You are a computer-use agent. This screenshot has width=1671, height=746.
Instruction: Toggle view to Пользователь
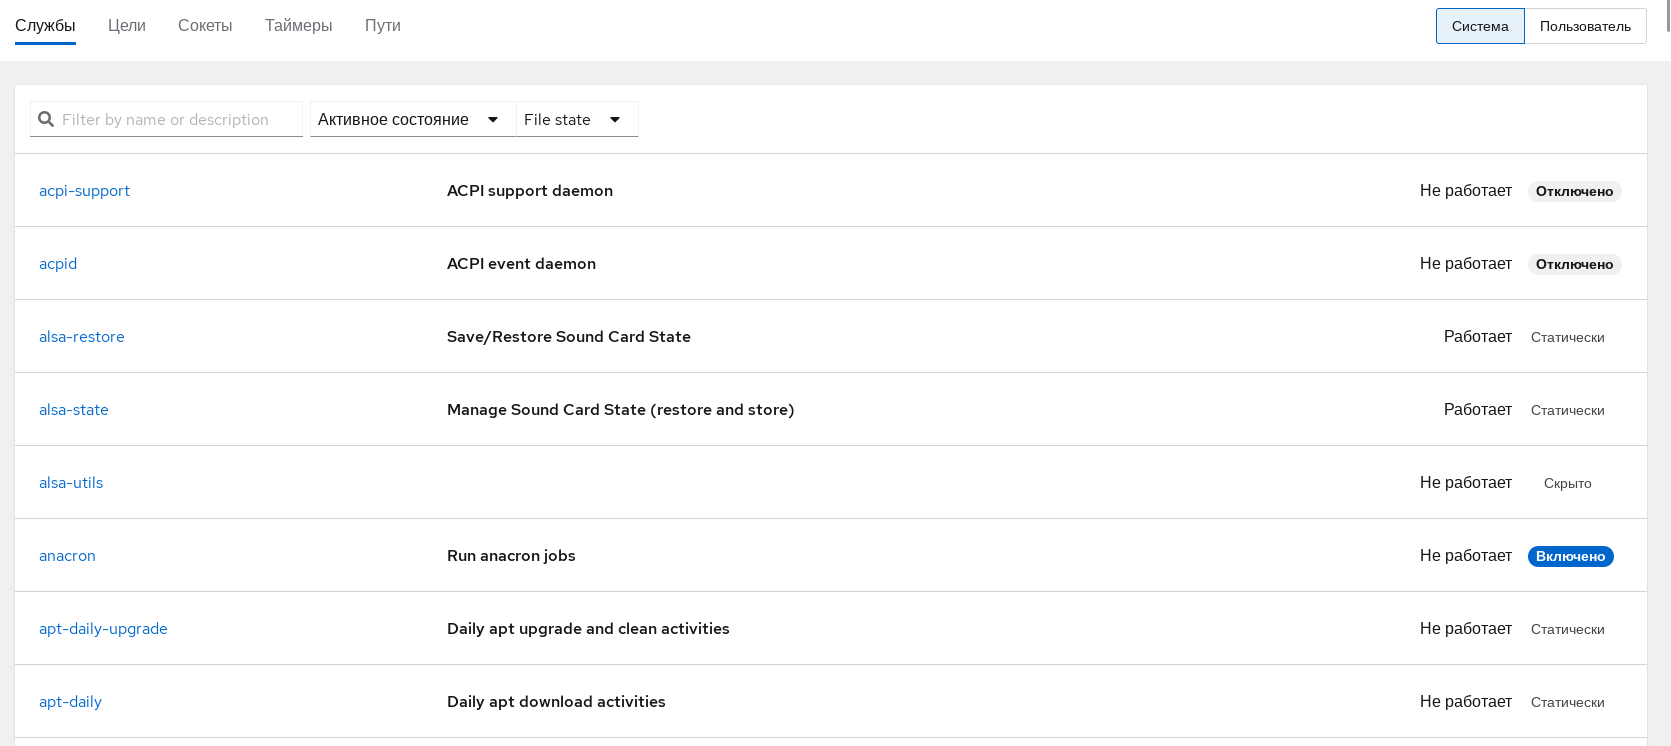pyautogui.click(x=1584, y=26)
